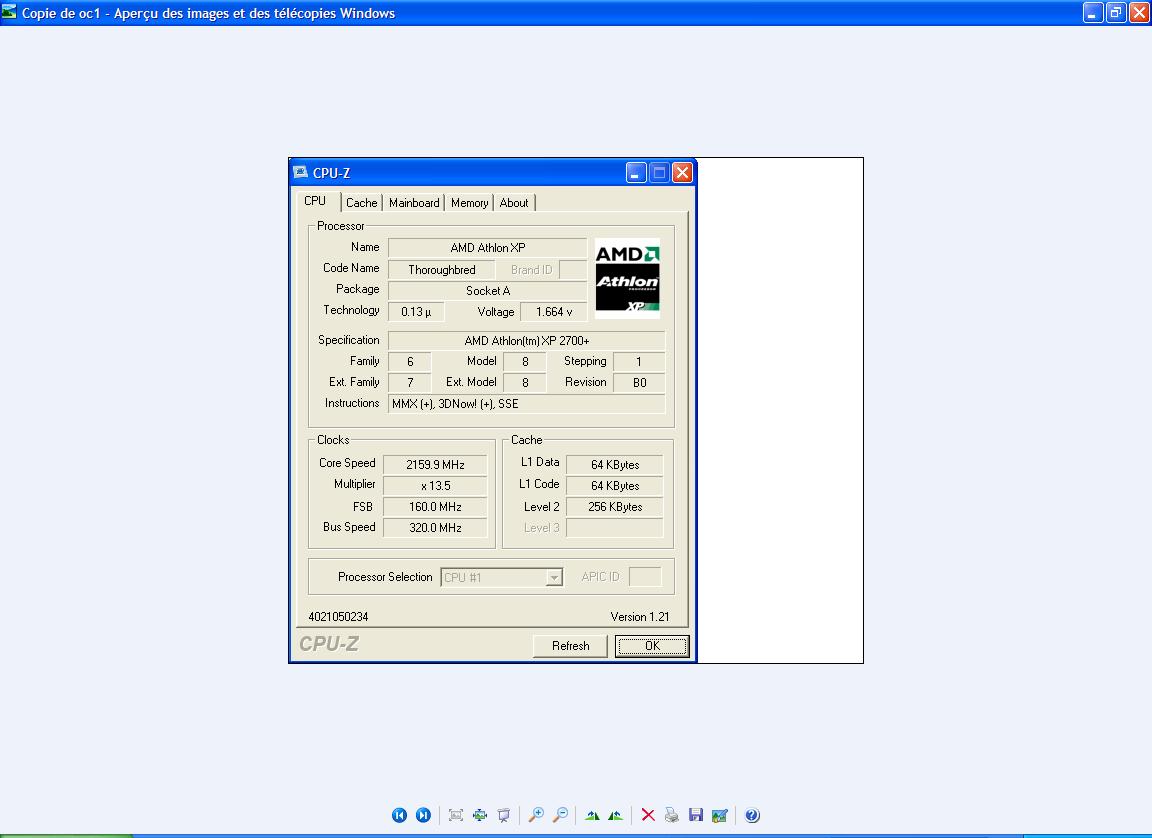The image size is (1152, 838).
Task: Zoom out of the image
Action: click(560, 815)
